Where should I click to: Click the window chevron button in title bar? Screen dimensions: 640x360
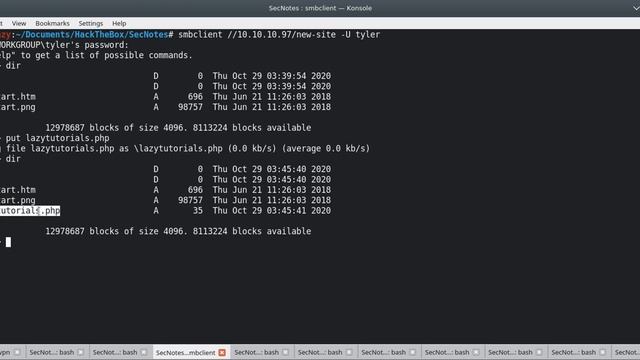pyautogui.click(x=636, y=8)
